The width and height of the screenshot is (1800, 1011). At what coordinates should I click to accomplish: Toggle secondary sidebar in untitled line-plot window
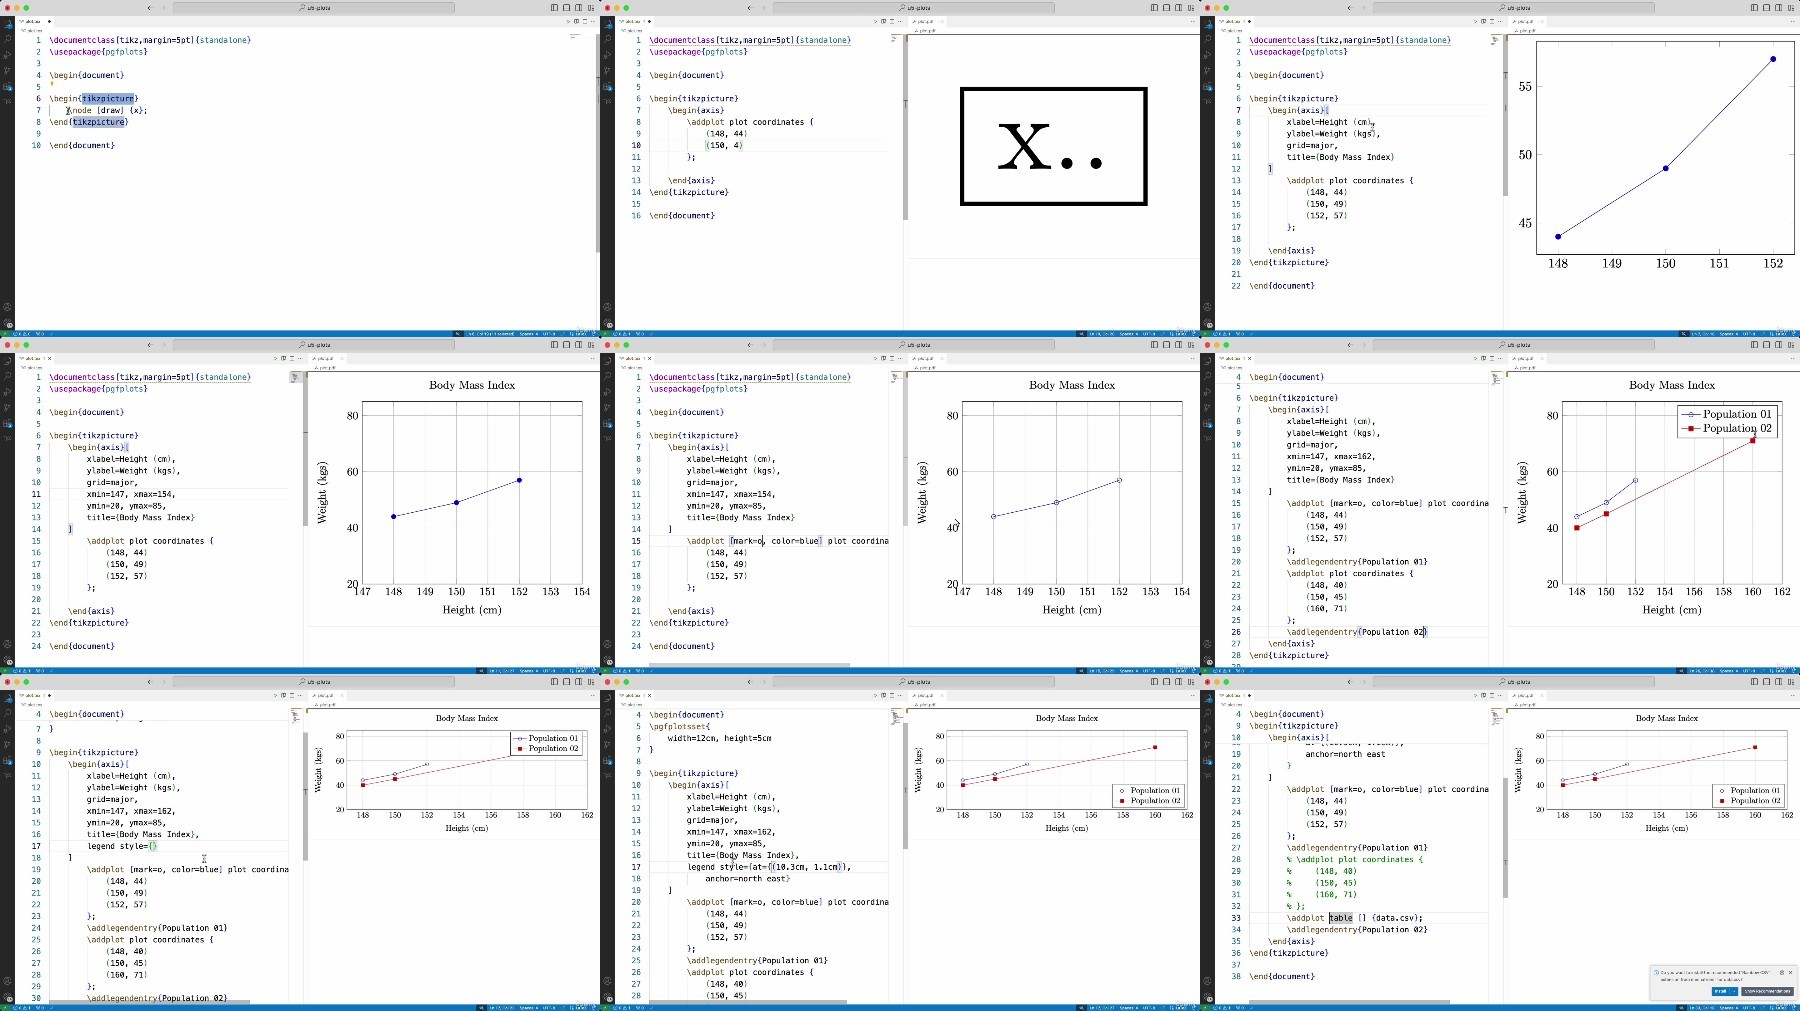coord(1778,8)
